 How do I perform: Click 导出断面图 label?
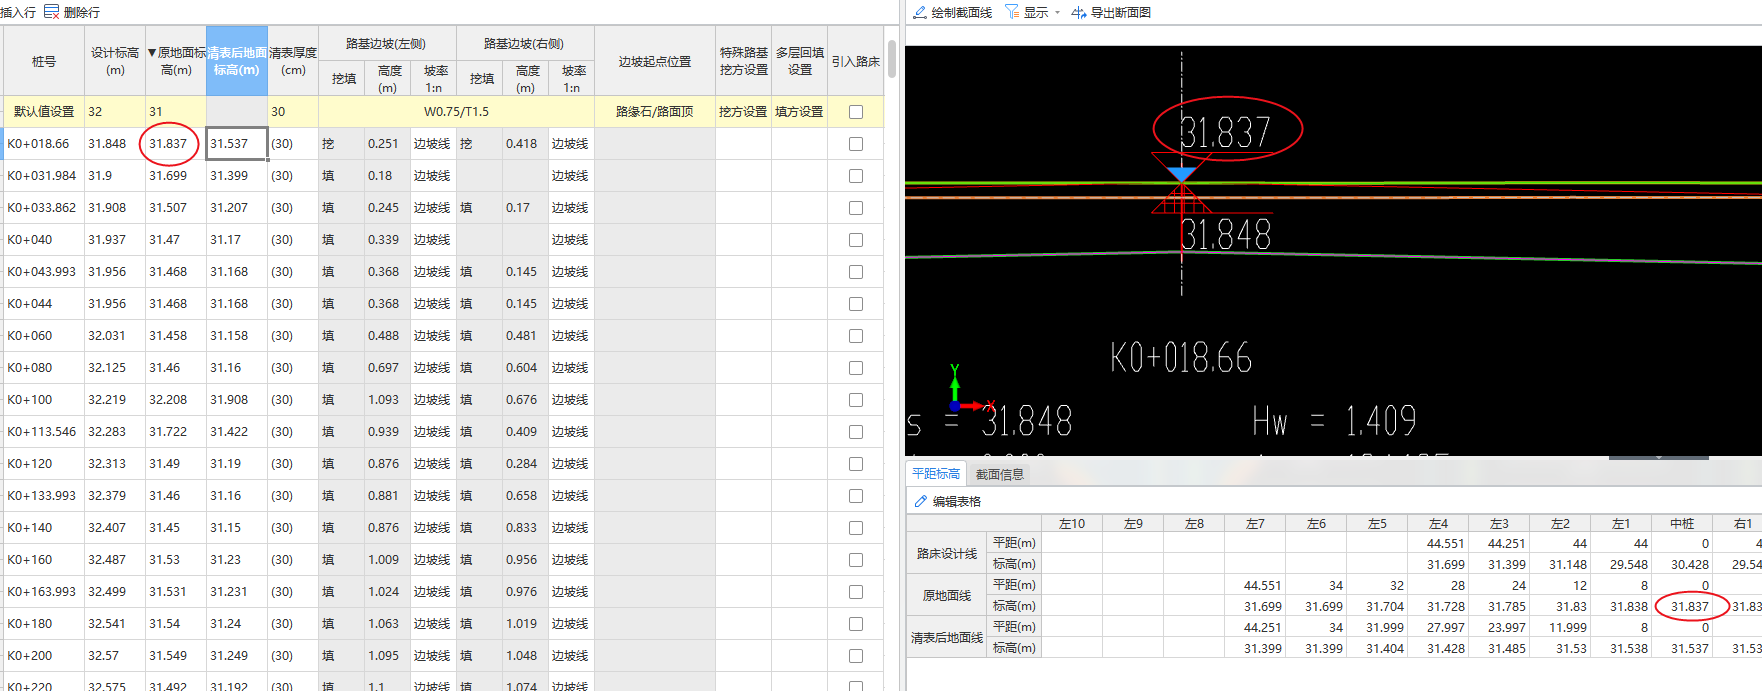pos(1120,12)
